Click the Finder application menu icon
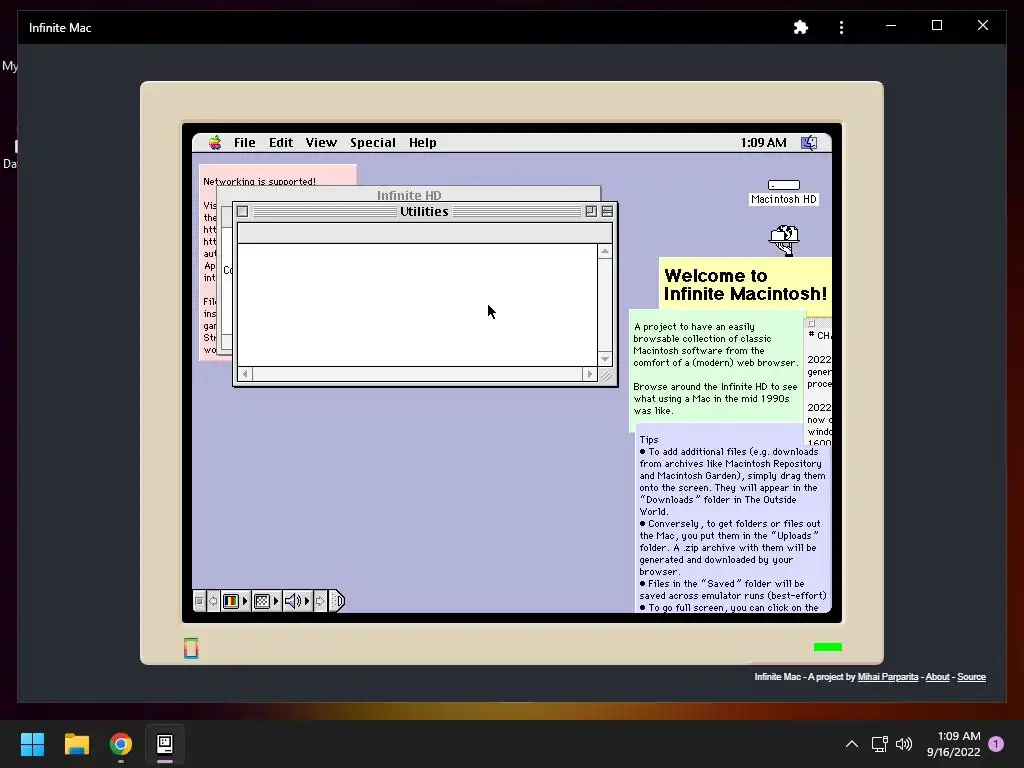Viewport: 1024px width, 768px height. [x=809, y=142]
